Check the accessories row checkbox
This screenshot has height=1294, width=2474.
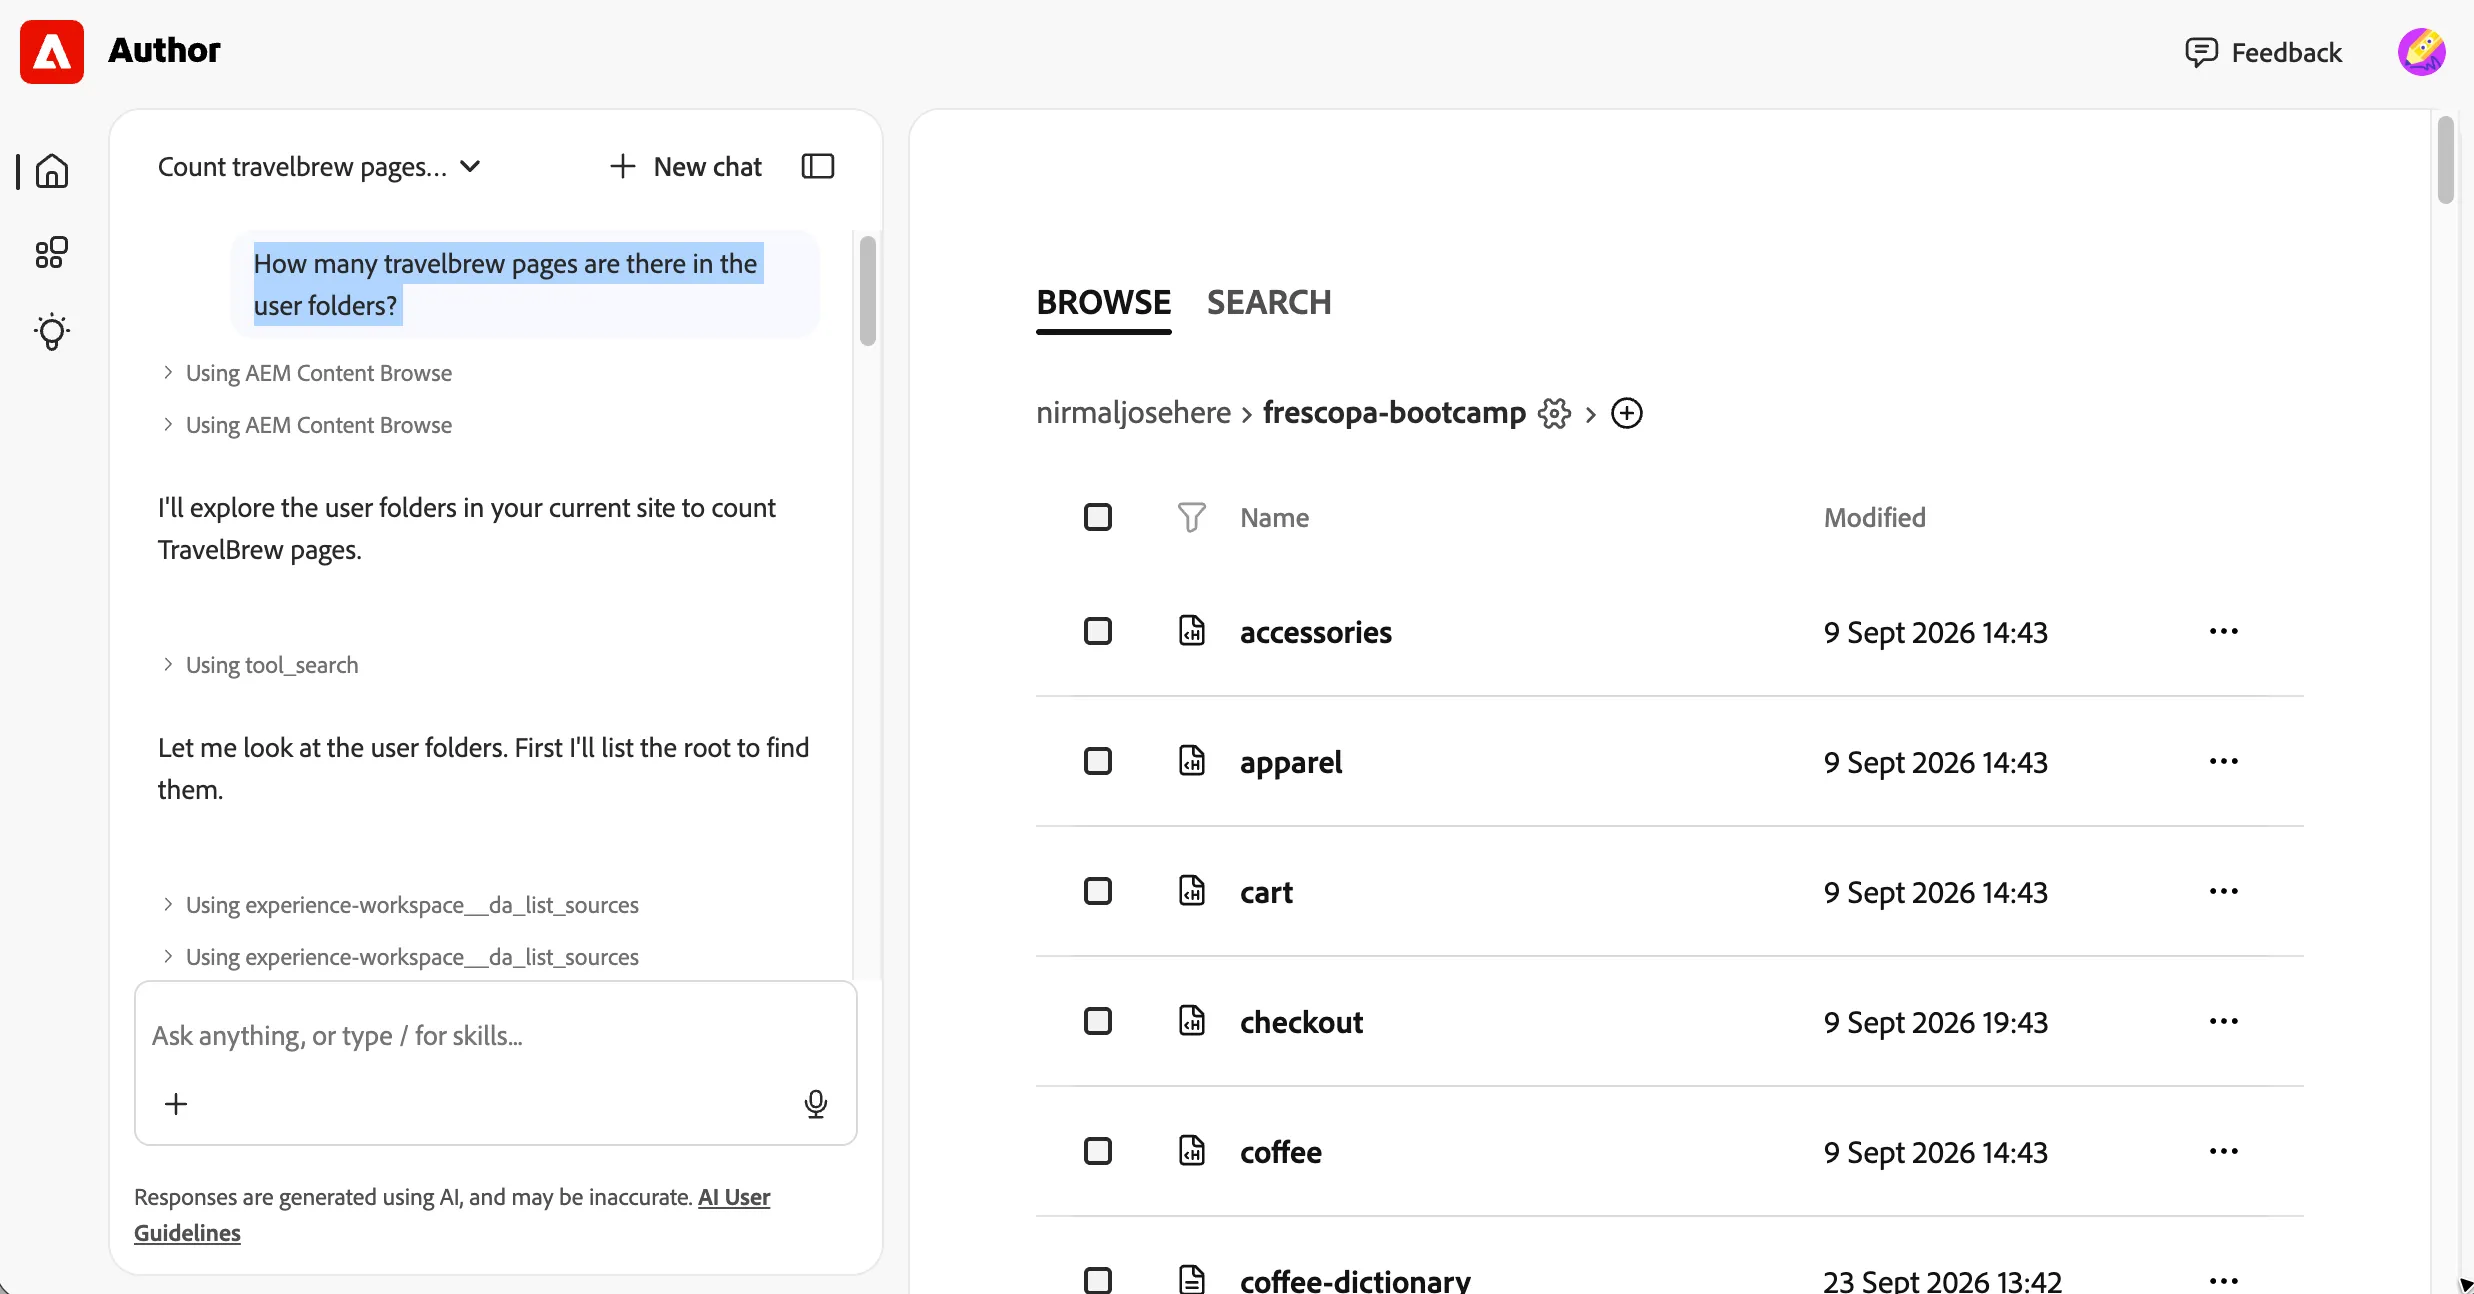(x=1098, y=631)
